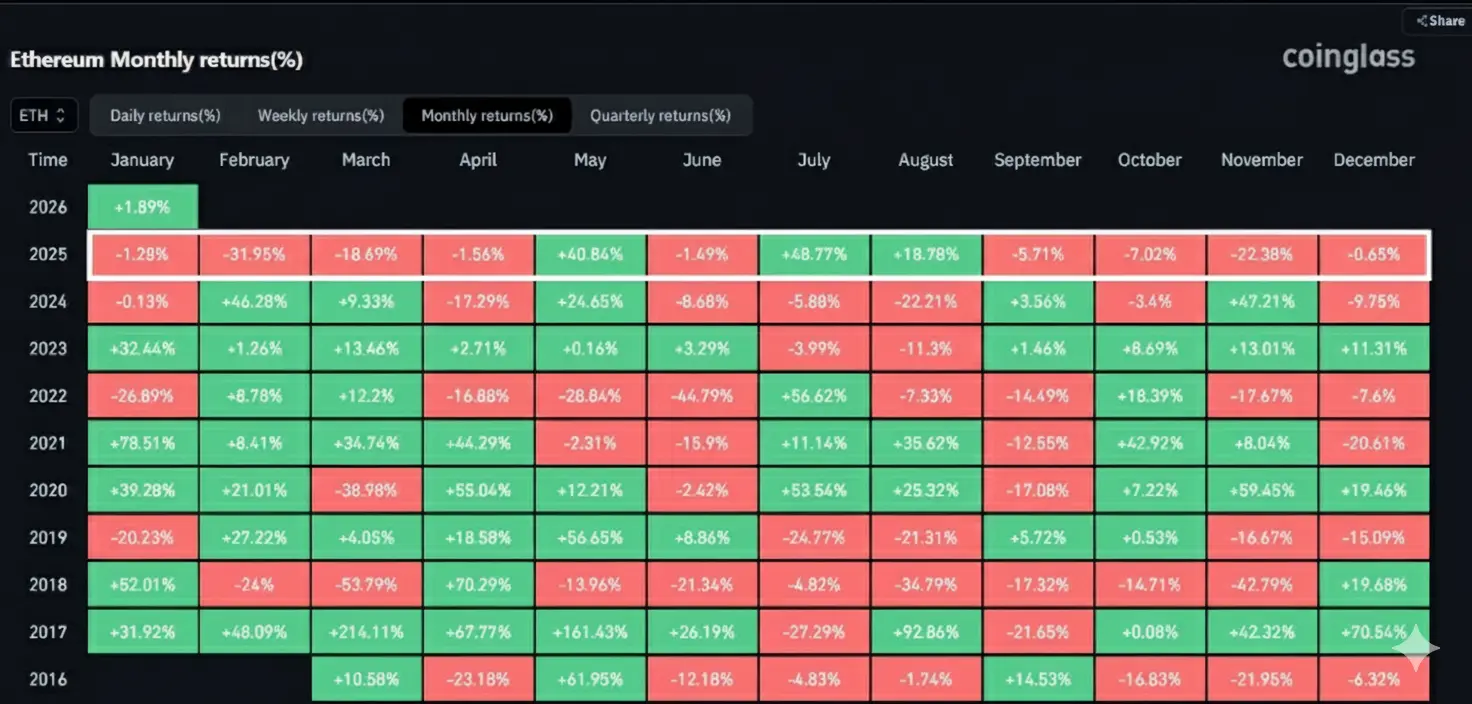Click the May column header

click(x=590, y=160)
